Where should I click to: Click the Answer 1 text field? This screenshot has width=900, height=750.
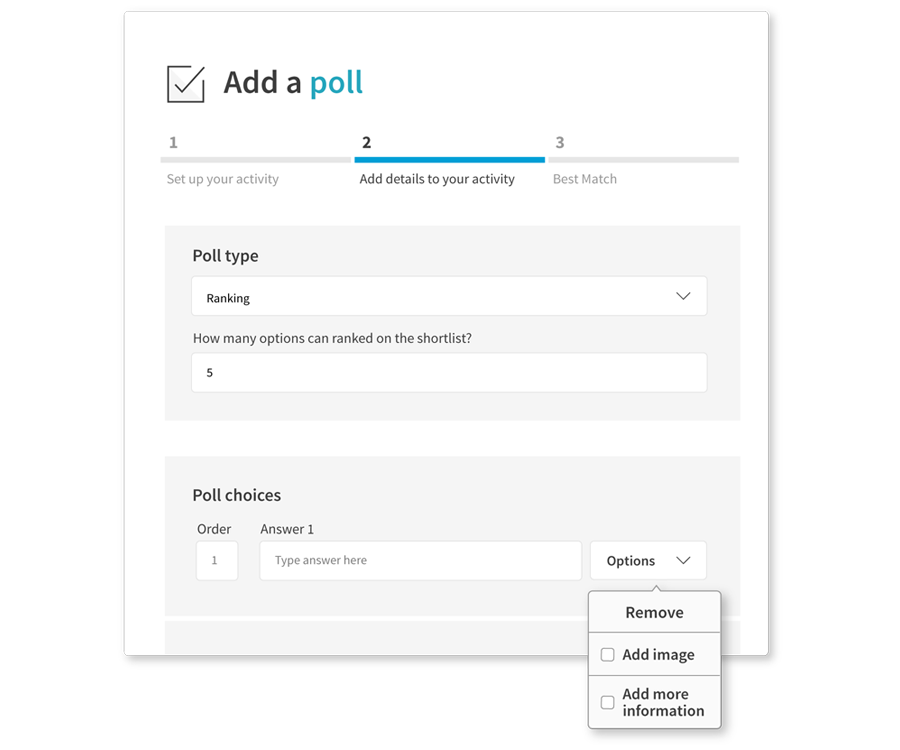pos(420,560)
